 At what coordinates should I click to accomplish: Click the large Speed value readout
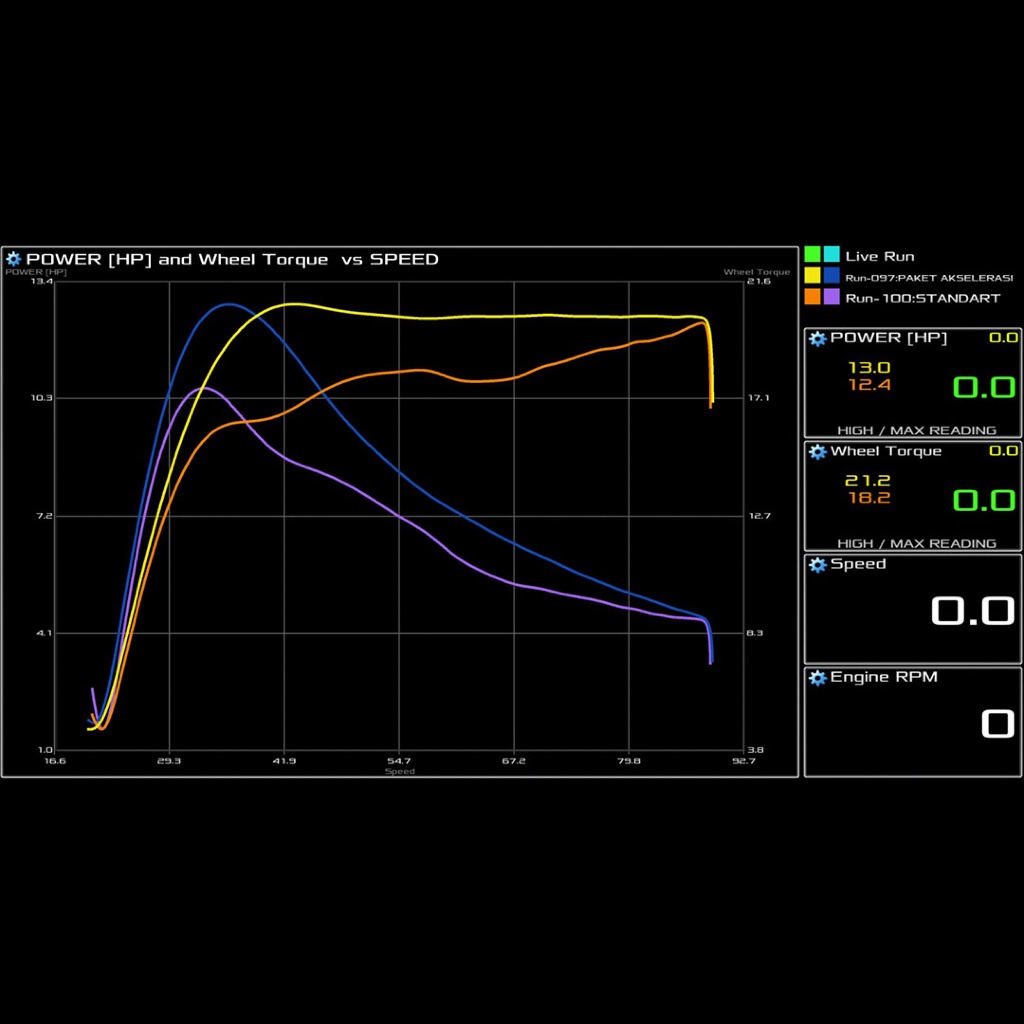pos(972,611)
